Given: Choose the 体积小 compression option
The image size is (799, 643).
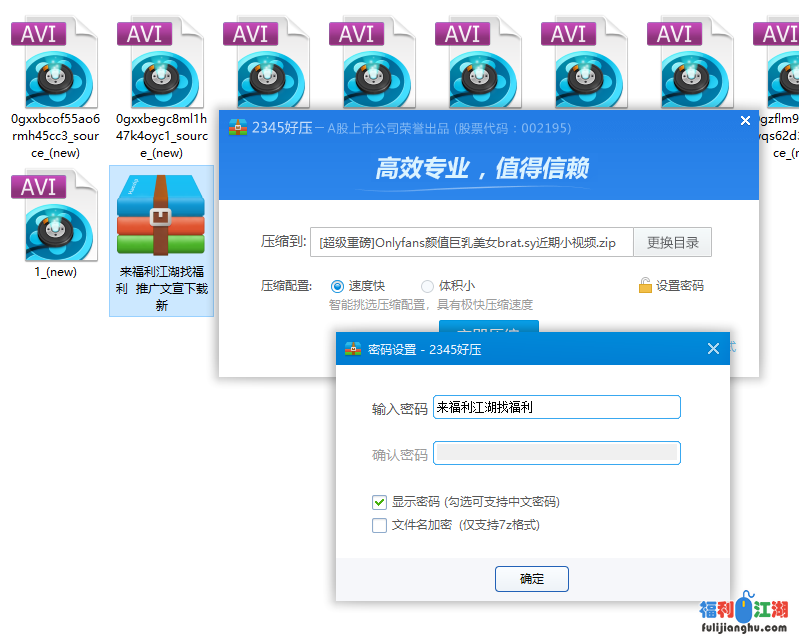Looking at the screenshot, I should 427,286.
